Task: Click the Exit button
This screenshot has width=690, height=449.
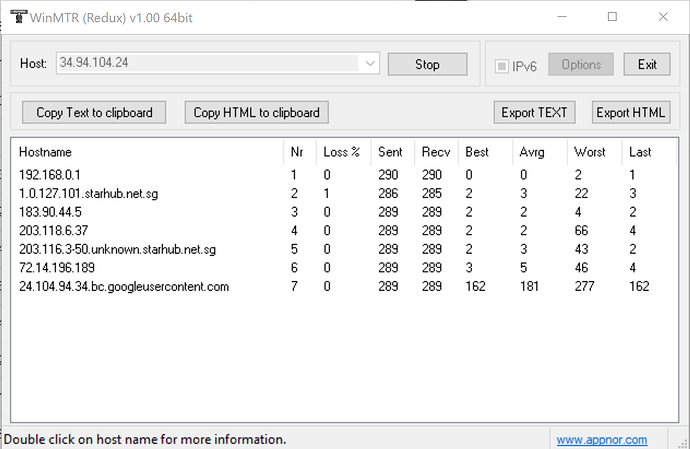Action: 647,64
